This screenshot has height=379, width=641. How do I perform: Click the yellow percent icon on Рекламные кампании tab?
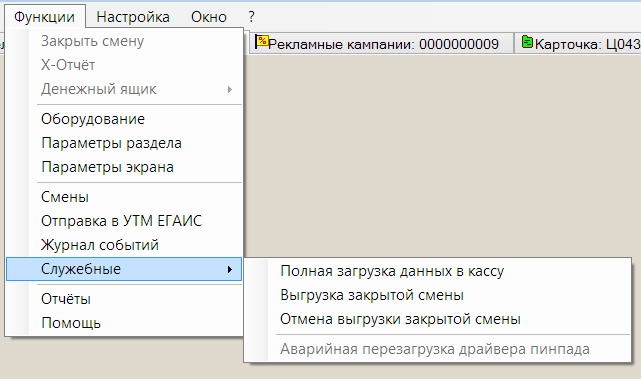click(x=262, y=42)
